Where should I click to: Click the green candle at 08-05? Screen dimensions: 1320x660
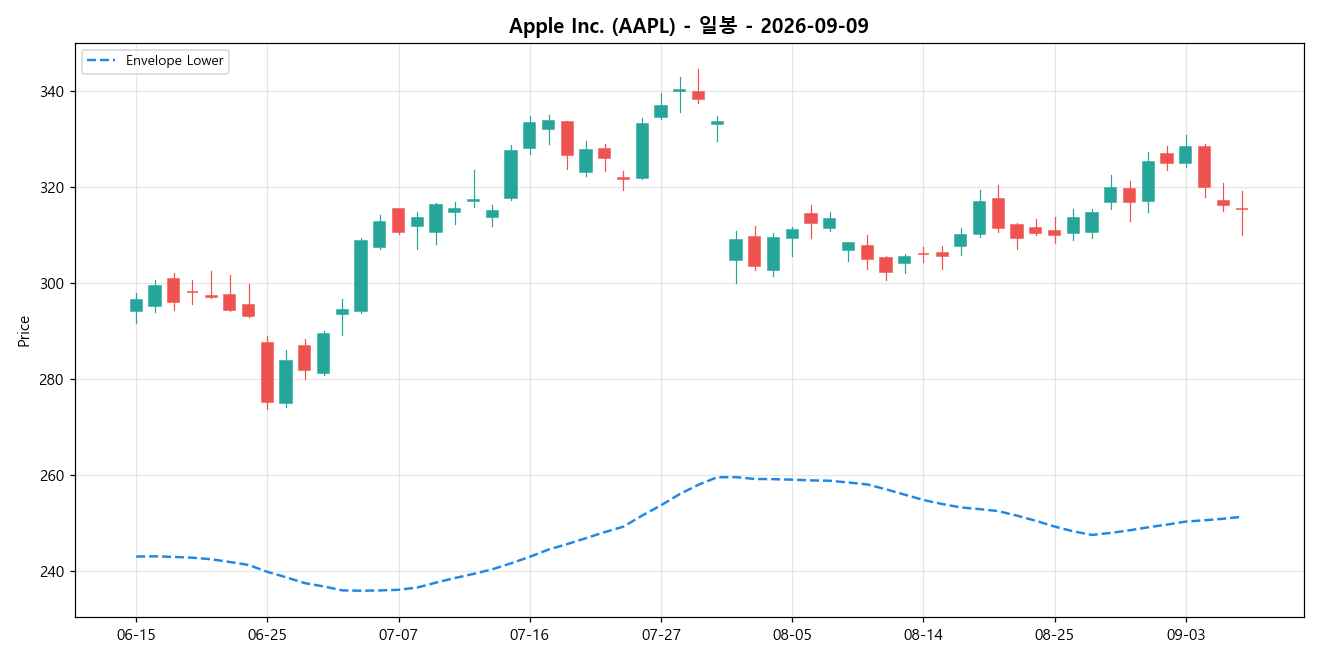tap(792, 234)
